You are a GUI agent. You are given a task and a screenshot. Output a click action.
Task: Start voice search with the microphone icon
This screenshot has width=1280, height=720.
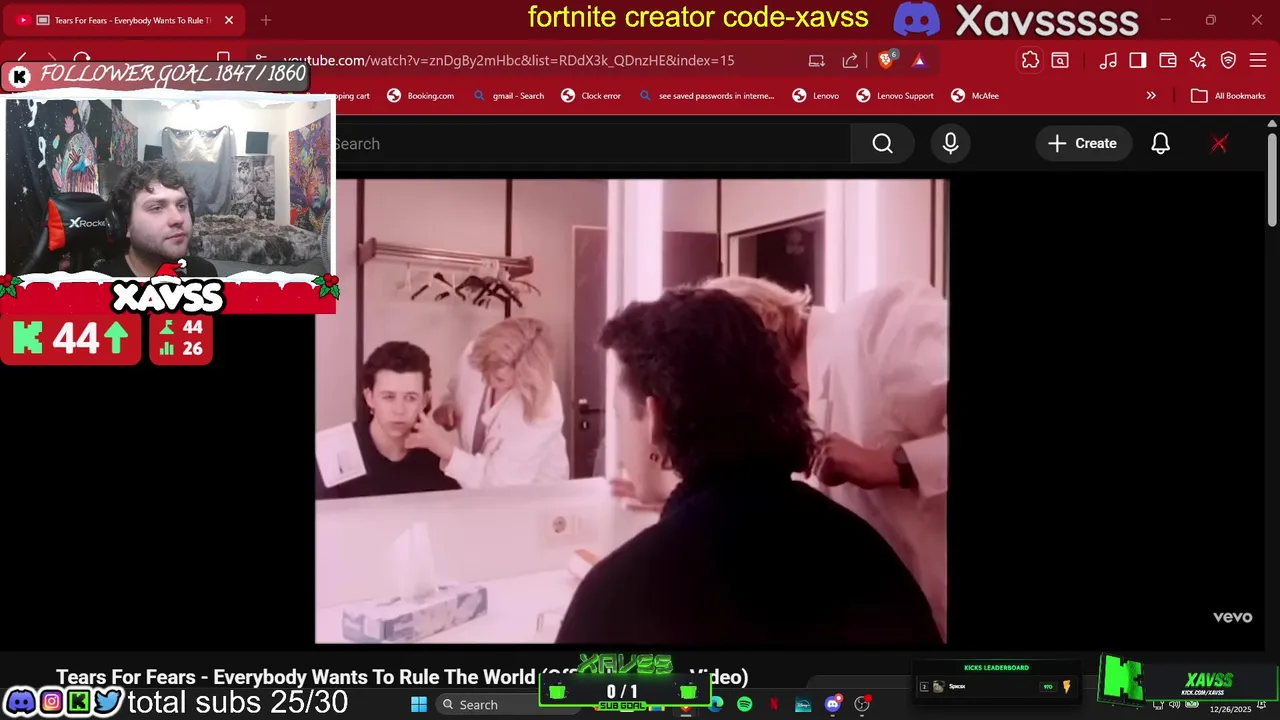pyautogui.click(x=950, y=144)
